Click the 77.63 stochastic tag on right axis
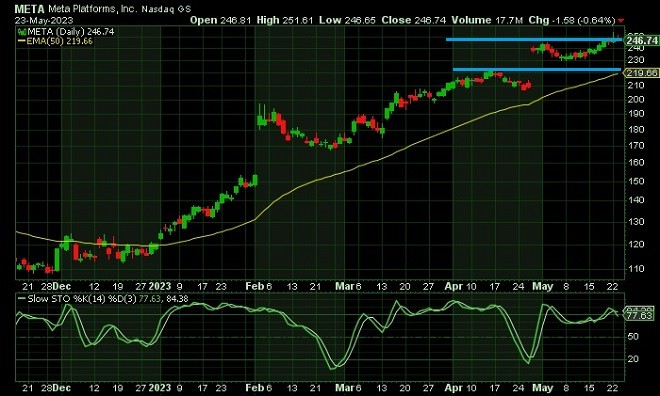 click(639, 316)
